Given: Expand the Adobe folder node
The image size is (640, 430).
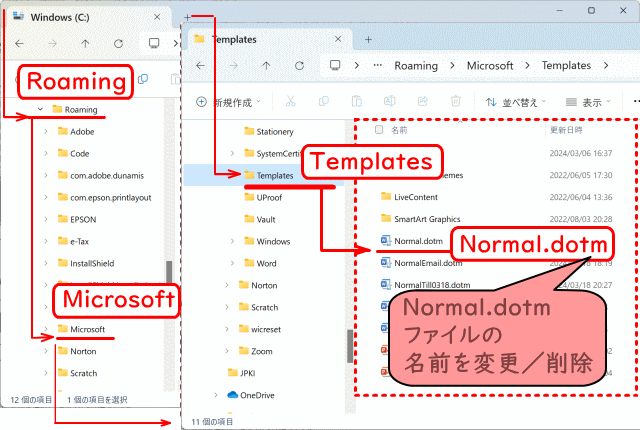Looking at the screenshot, I should point(46,131).
